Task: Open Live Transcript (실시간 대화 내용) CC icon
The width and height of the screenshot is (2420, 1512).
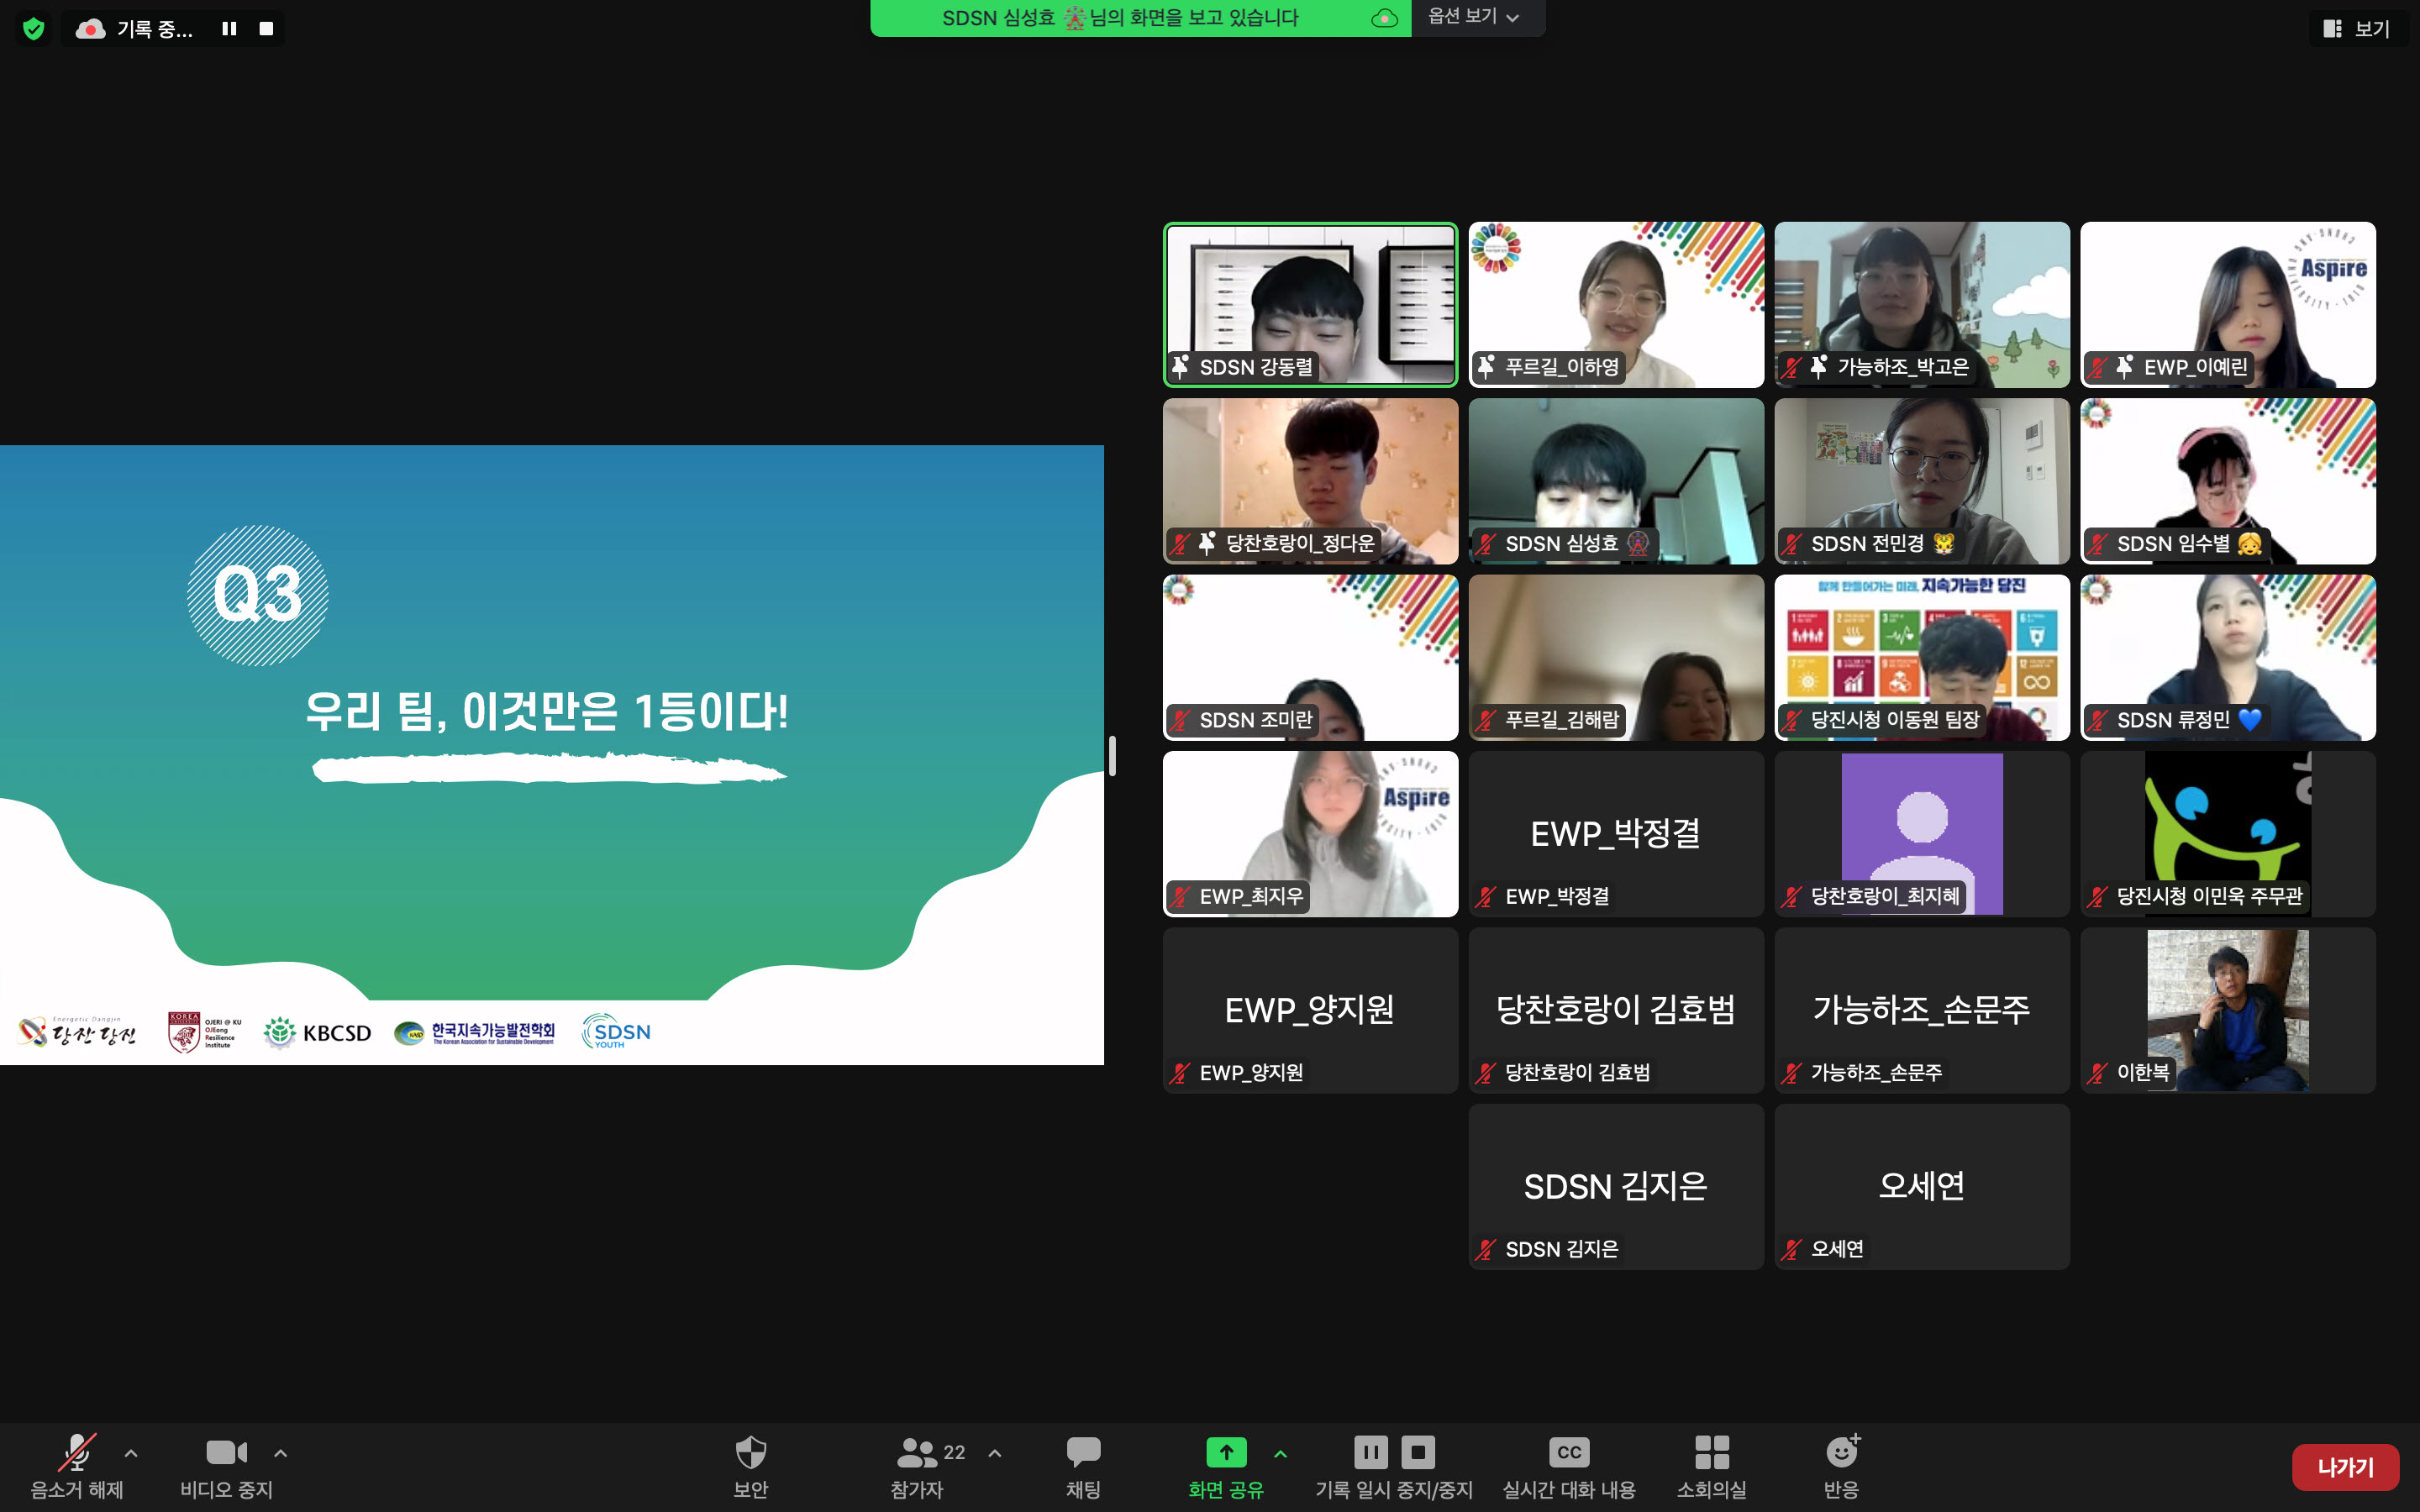Action: point(1568,1452)
